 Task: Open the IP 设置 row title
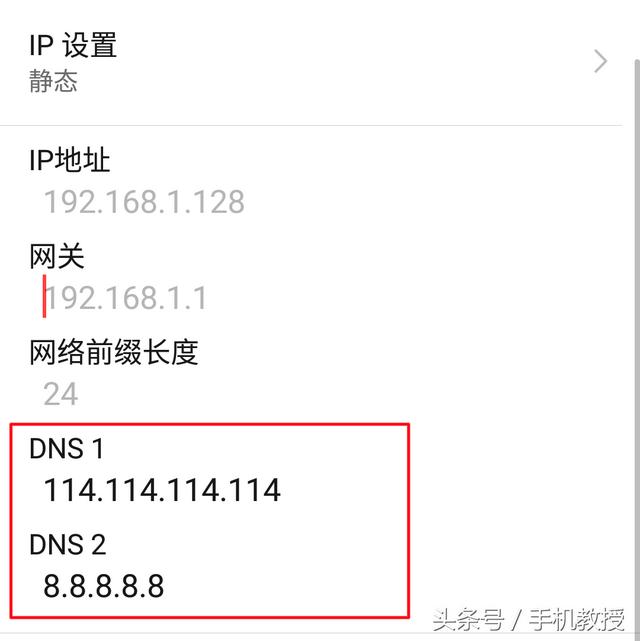[73, 45]
